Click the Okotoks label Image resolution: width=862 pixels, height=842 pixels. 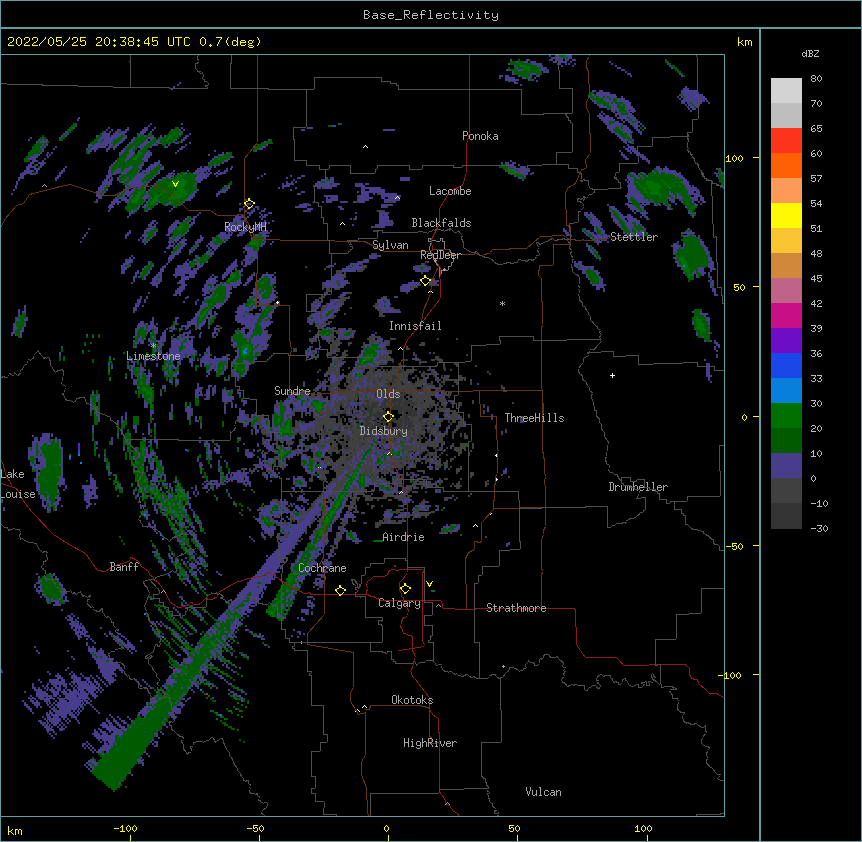pos(412,700)
